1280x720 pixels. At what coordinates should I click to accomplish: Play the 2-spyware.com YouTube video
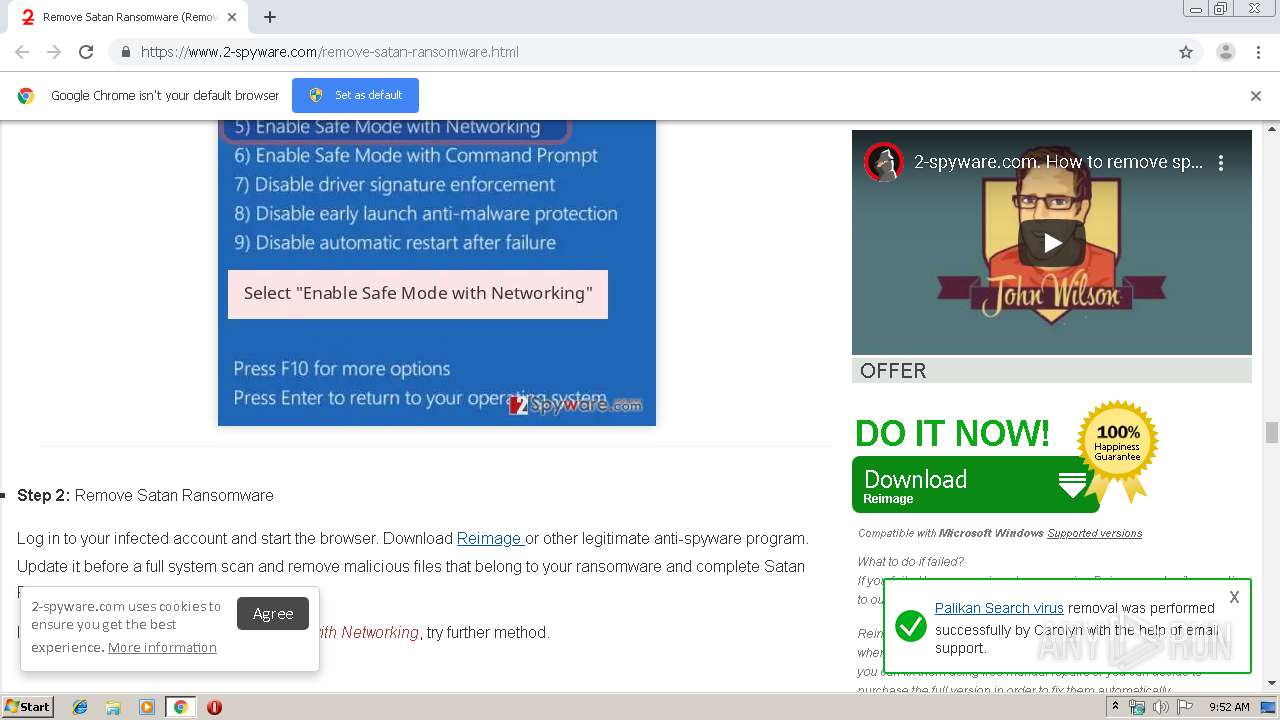point(1052,242)
